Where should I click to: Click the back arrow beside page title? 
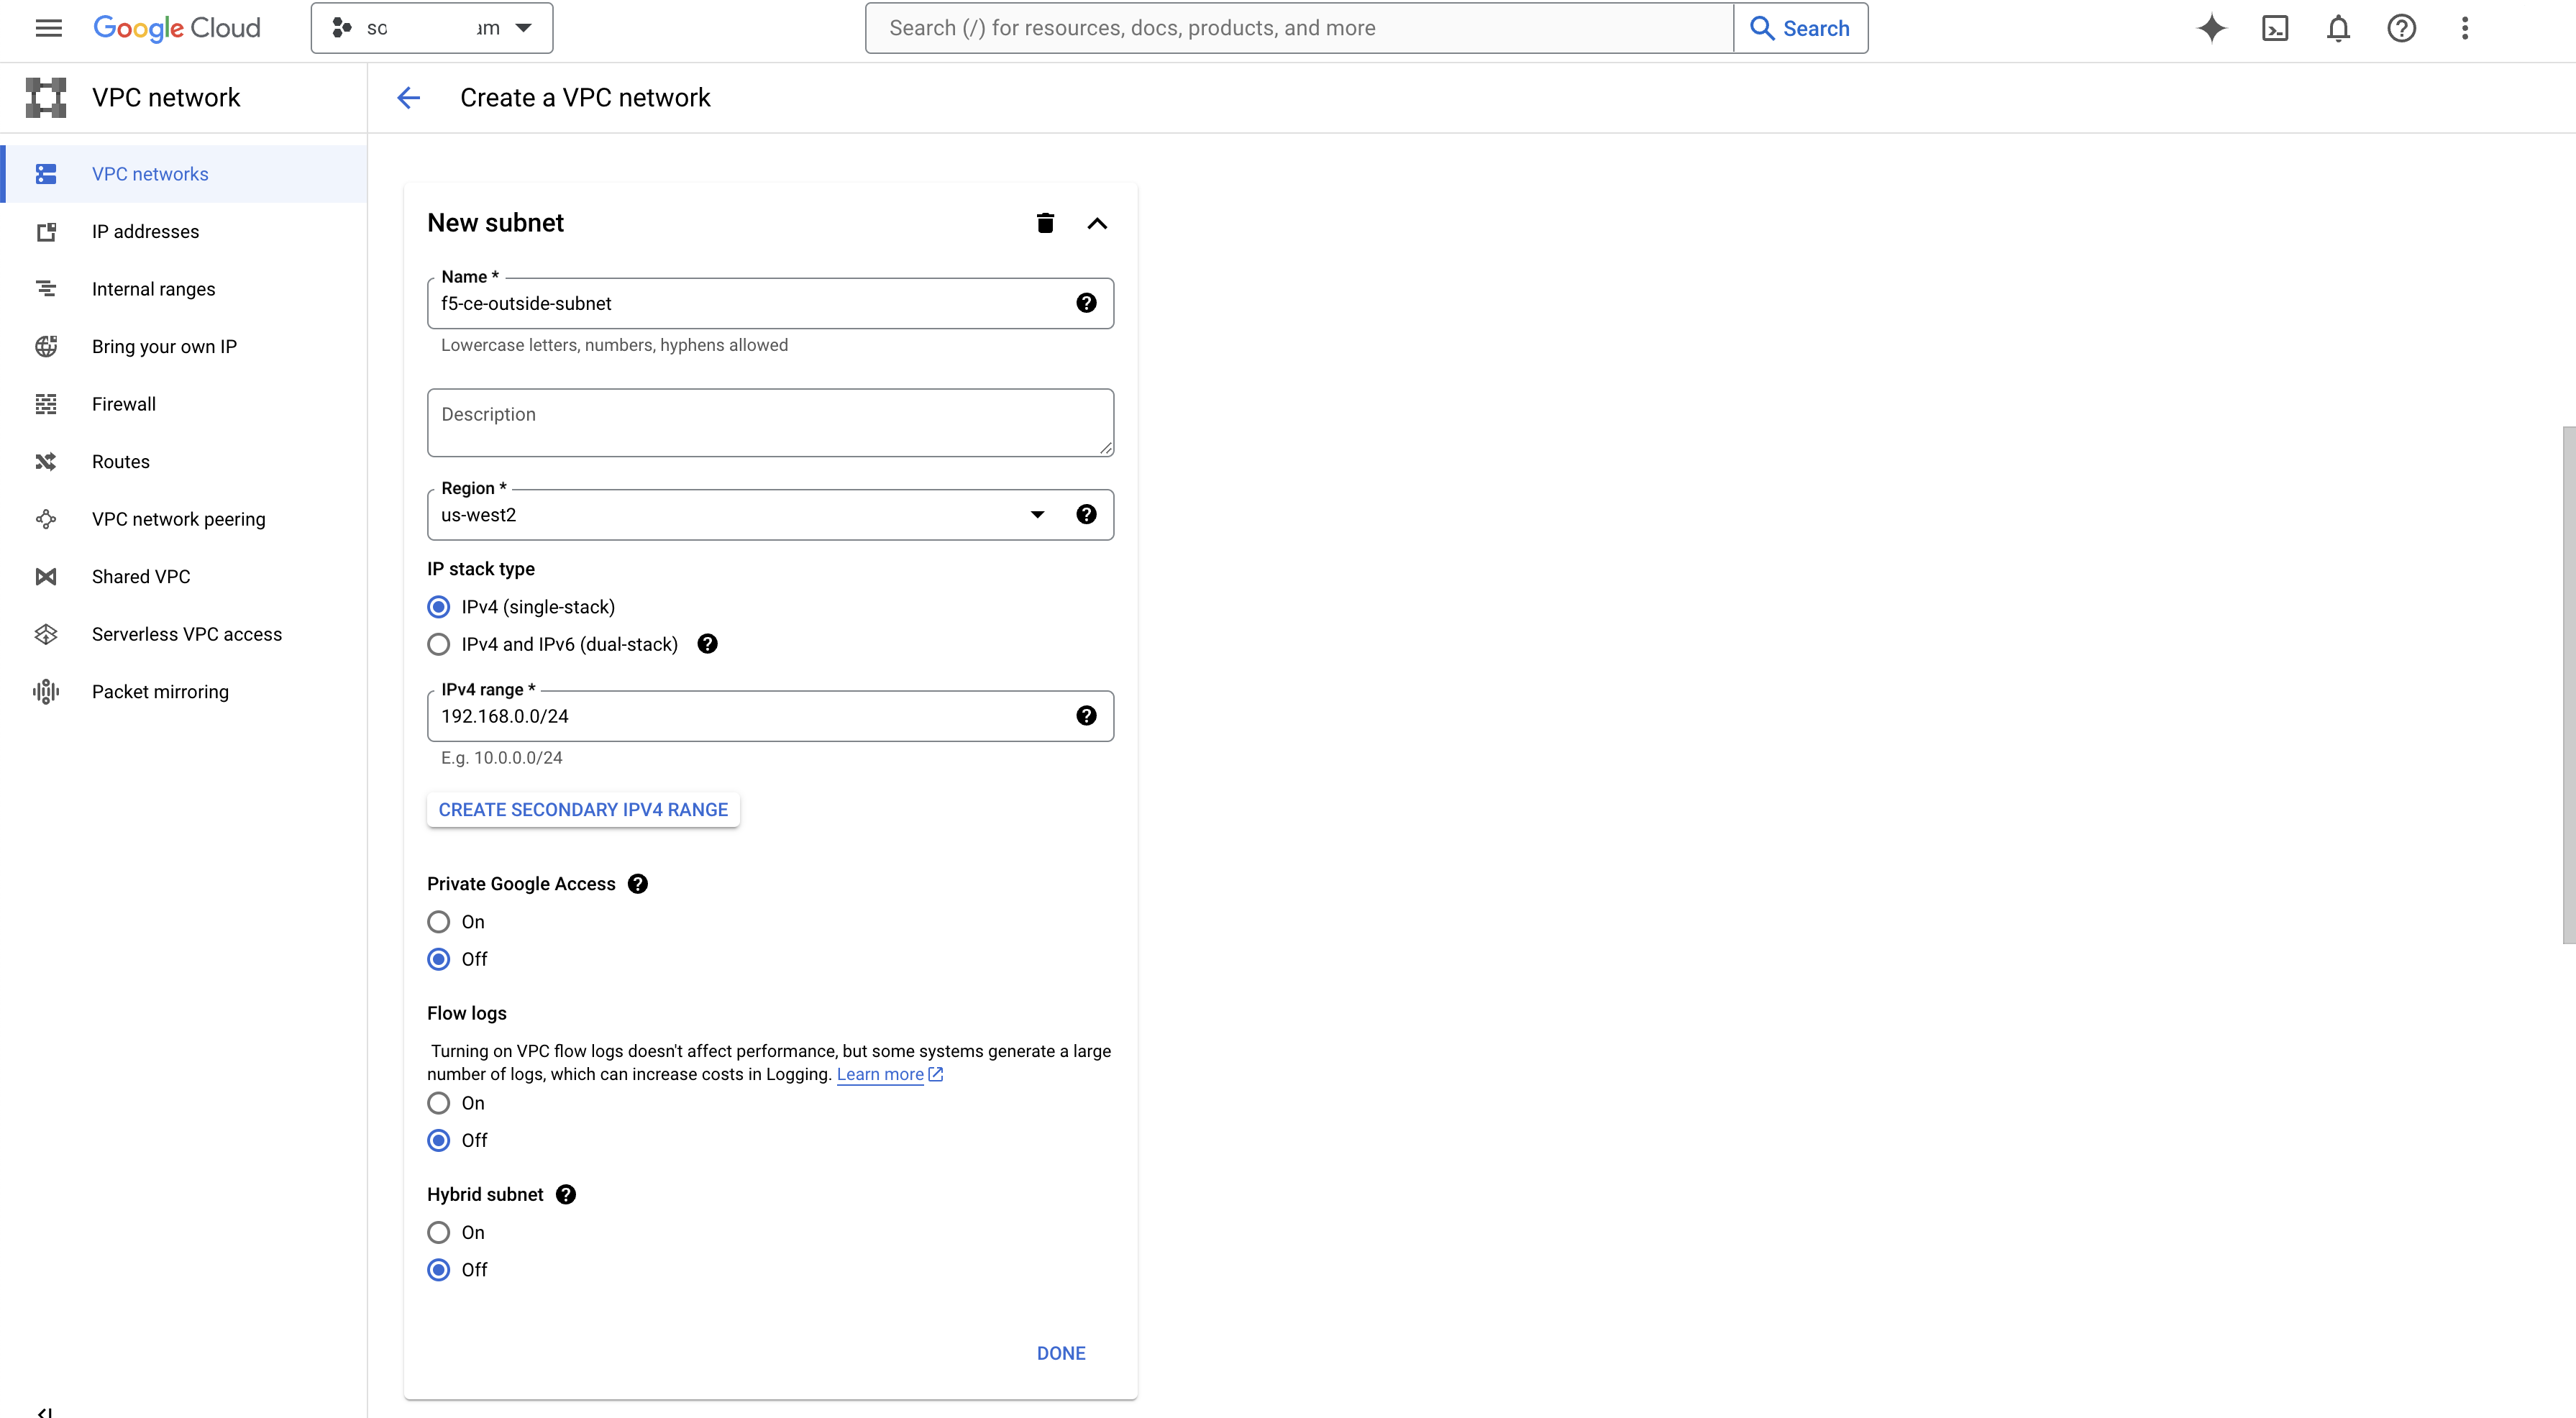408,98
